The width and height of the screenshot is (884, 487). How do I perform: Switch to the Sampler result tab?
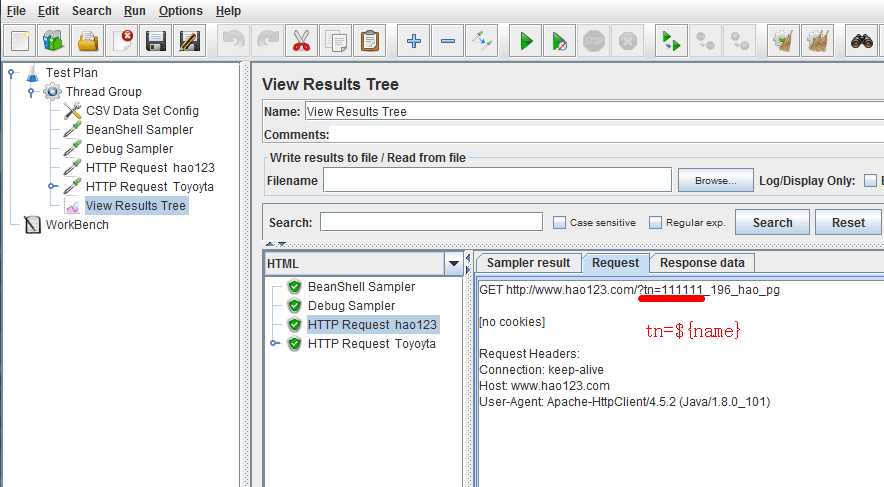[x=528, y=263]
